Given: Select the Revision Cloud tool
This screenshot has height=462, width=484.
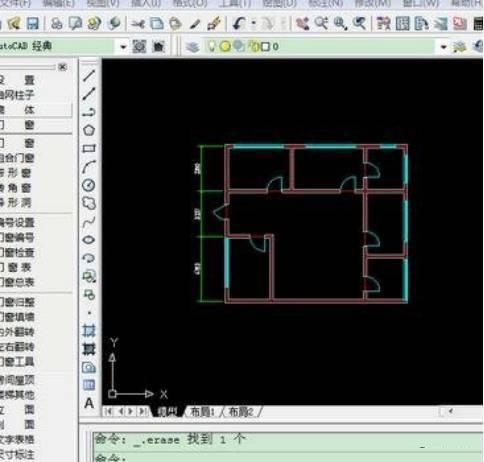Looking at the screenshot, I should coord(89,203).
